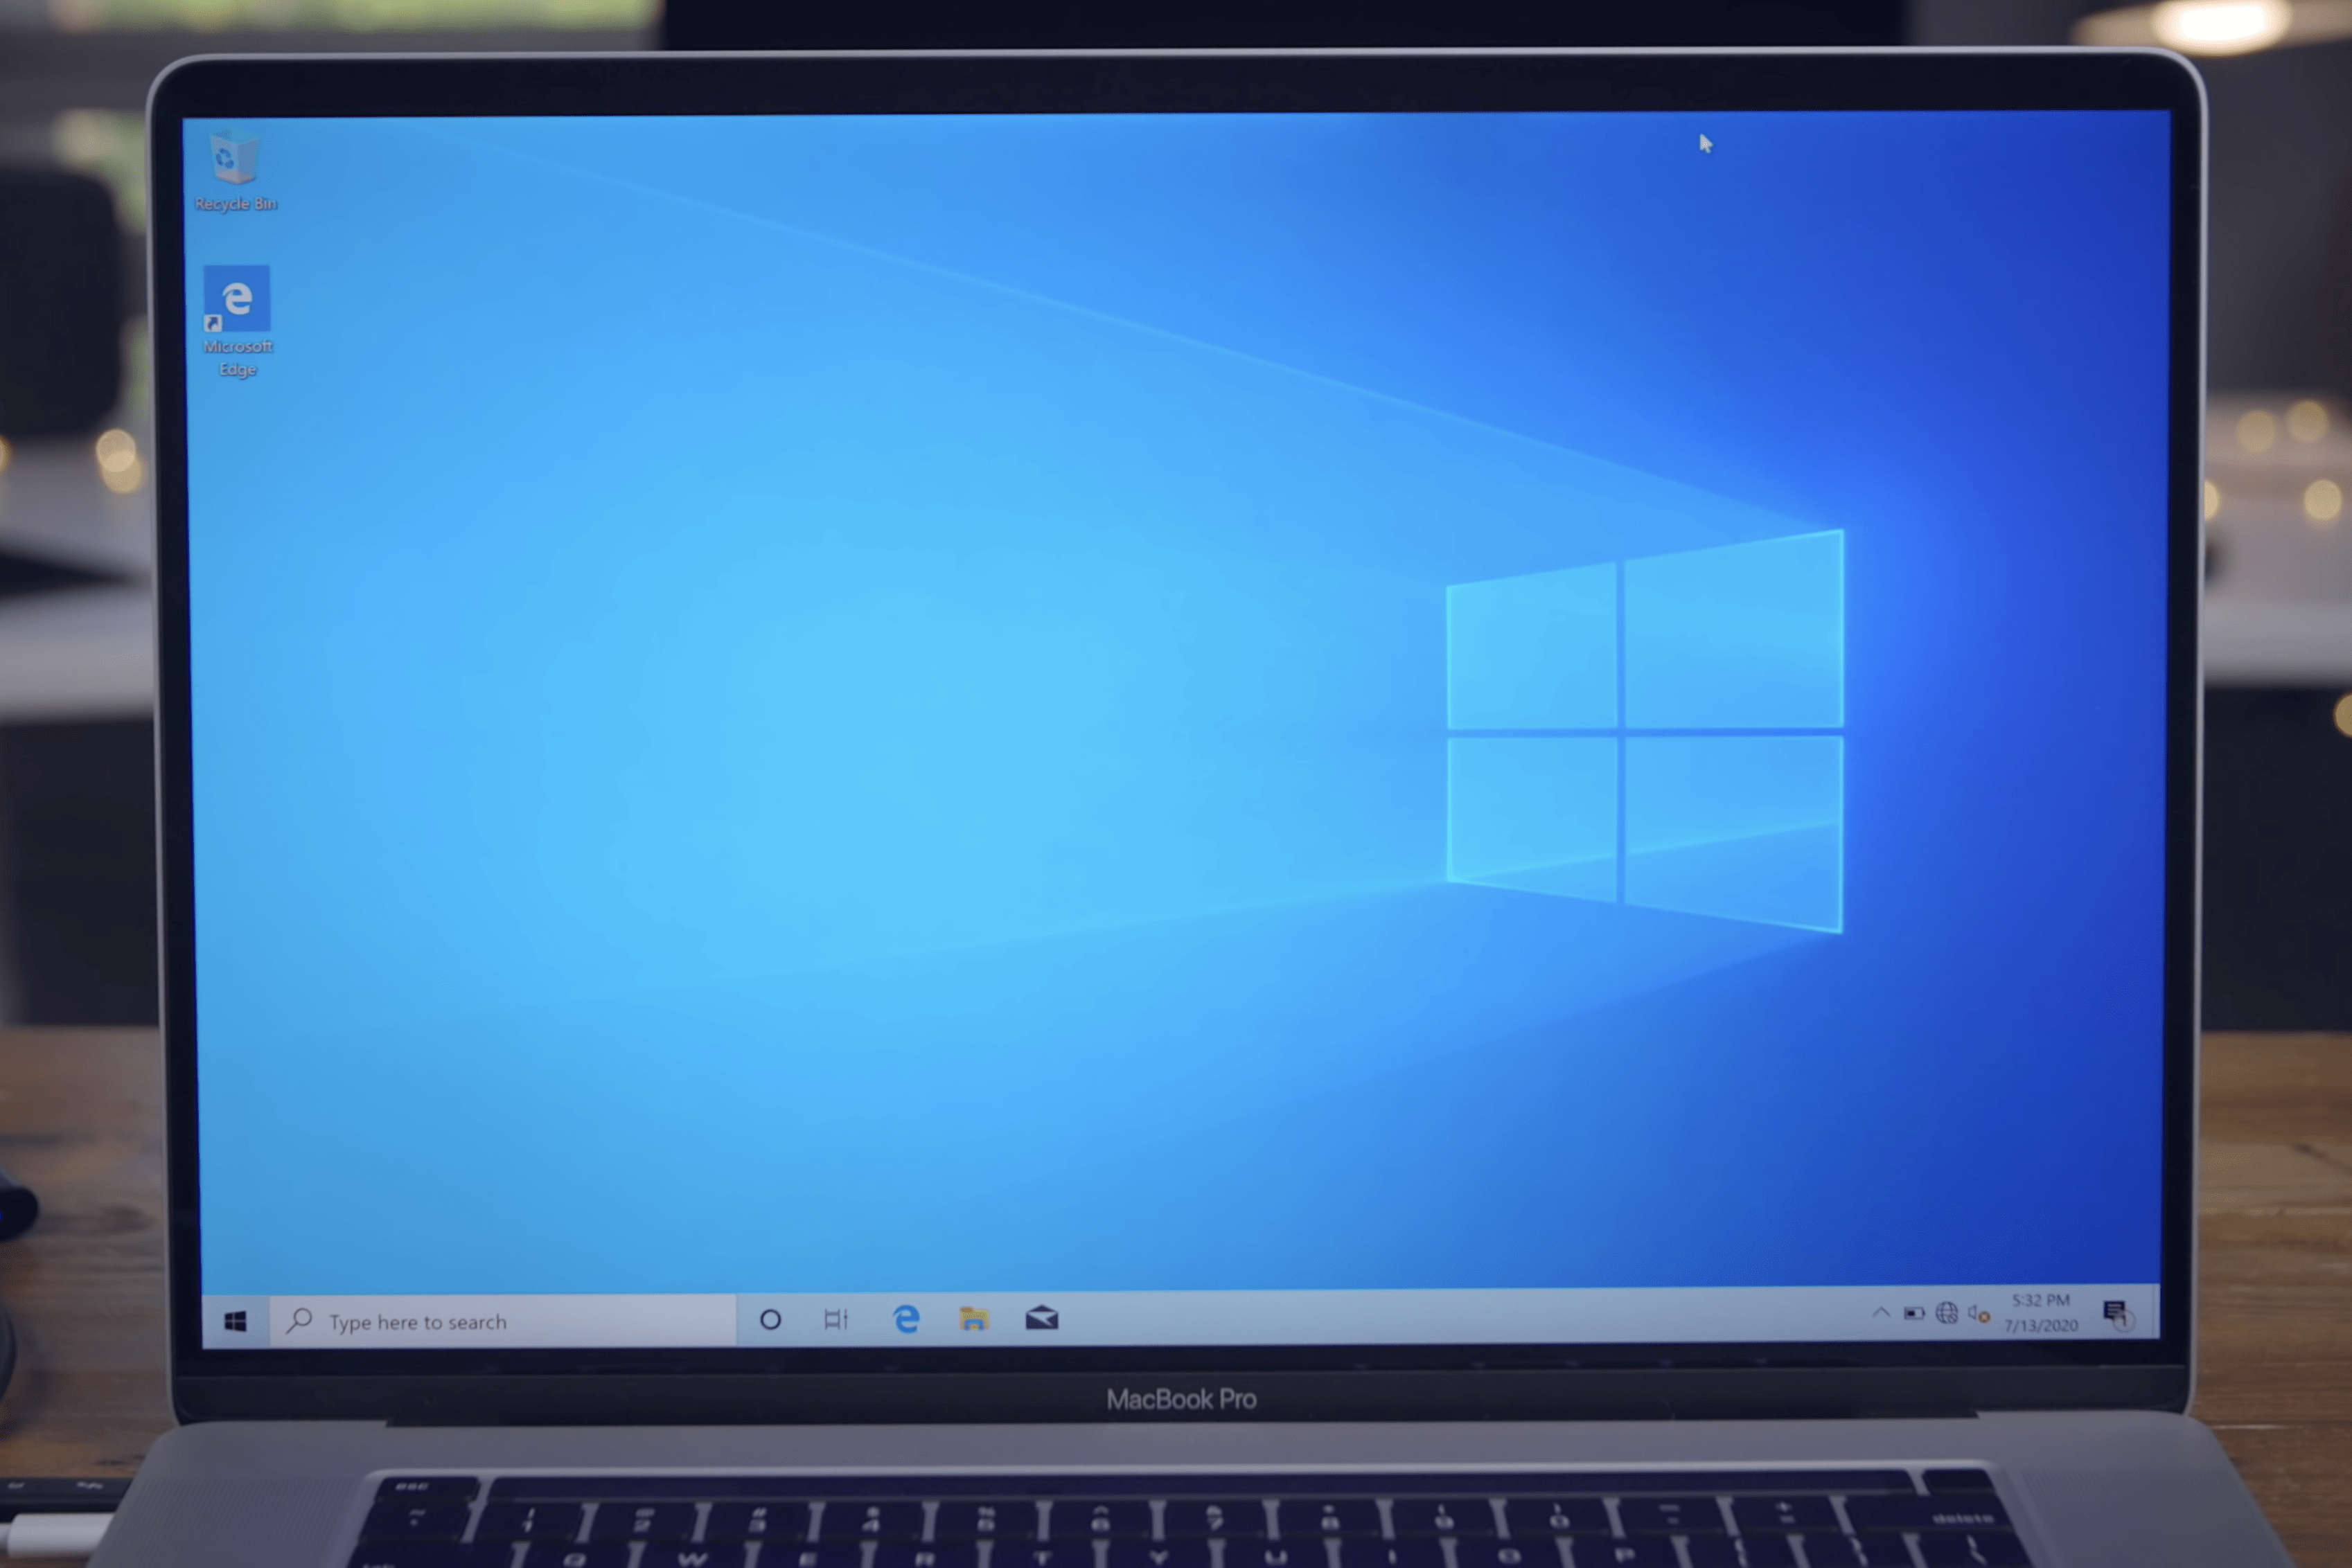The height and width of the screenshot is (1568, 2352).
Task: Open File Explorer from the taskbar
Action: click(x=973, y=1319)
